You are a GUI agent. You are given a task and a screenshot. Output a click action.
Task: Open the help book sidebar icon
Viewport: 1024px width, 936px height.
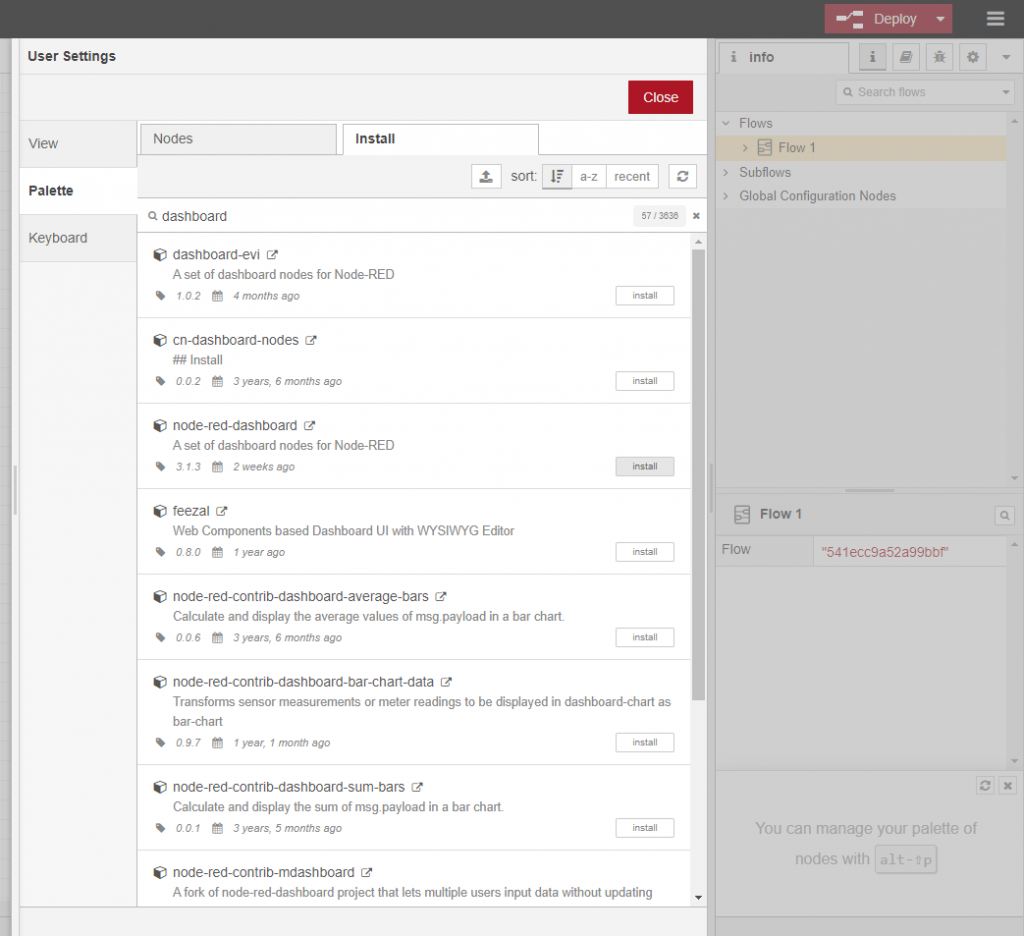point(906,57)
